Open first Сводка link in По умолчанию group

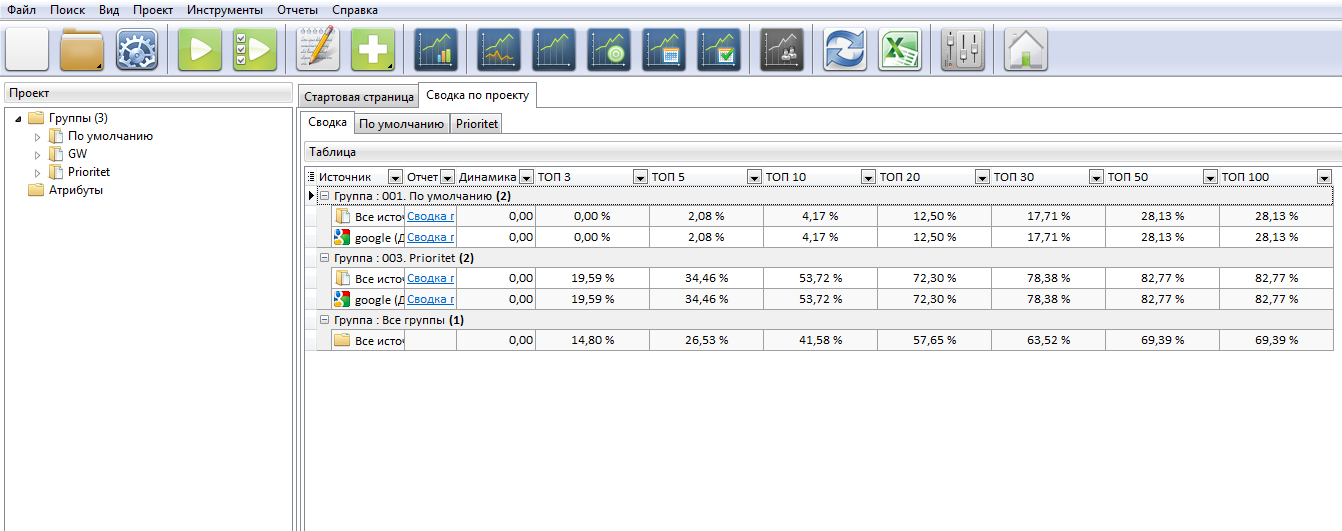(x=430, y=215)
